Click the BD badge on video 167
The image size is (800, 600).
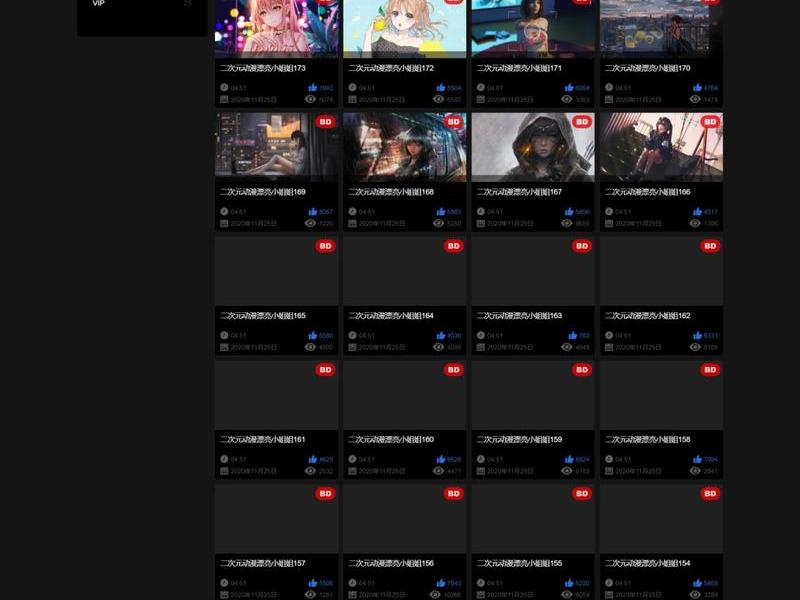point(582,121)
